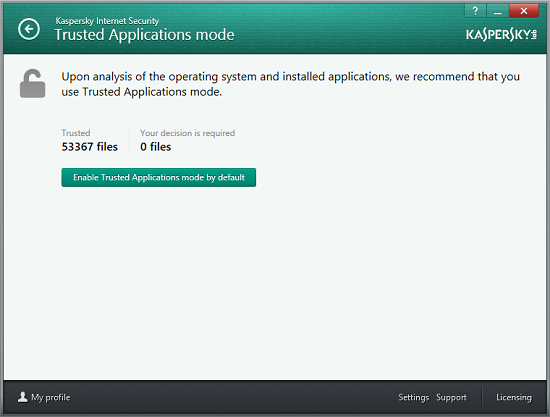The height and width of the screenshot is (417, 550).
Task: Go back using the circled arrow icon
Action: [x=29, y=29]
